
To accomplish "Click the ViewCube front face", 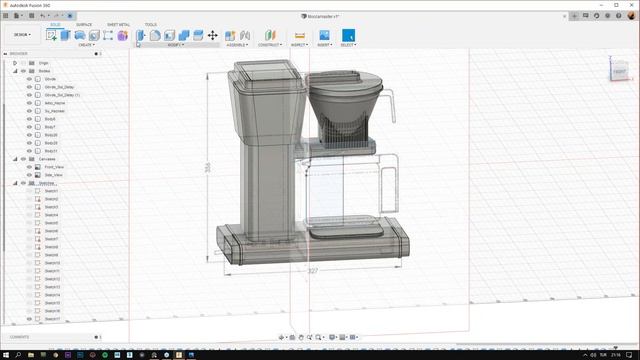I will pos(619,71).
